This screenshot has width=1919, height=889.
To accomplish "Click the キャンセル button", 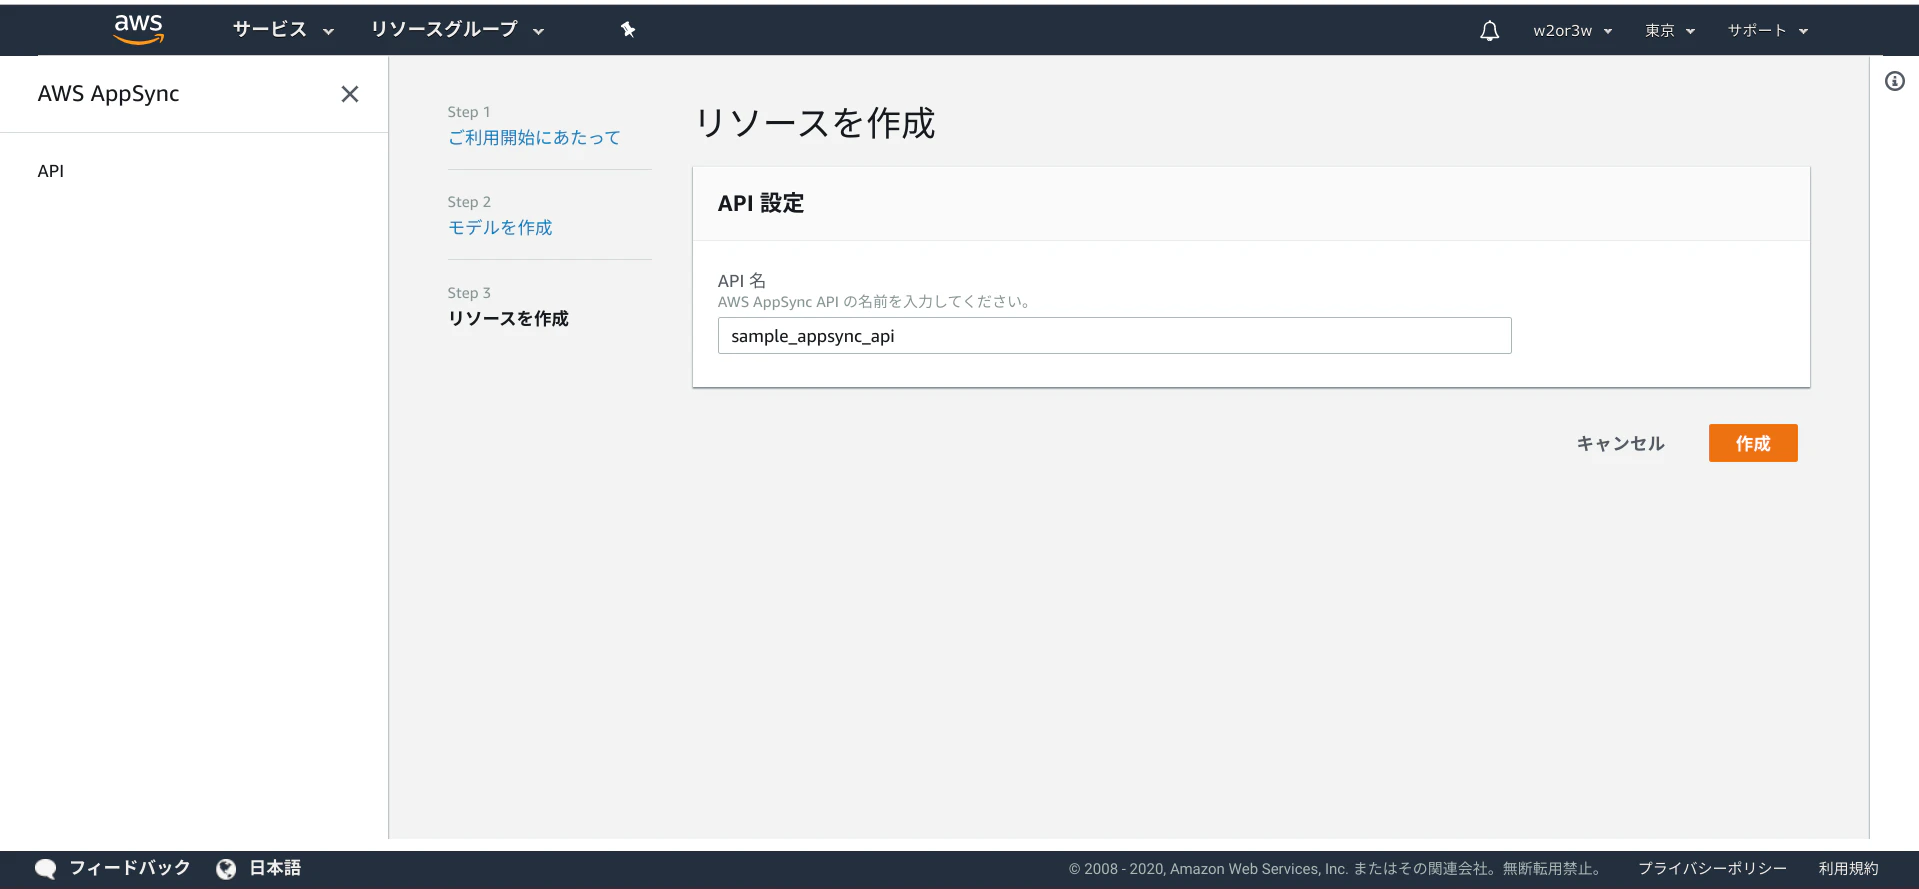I will click(1620, 443).
